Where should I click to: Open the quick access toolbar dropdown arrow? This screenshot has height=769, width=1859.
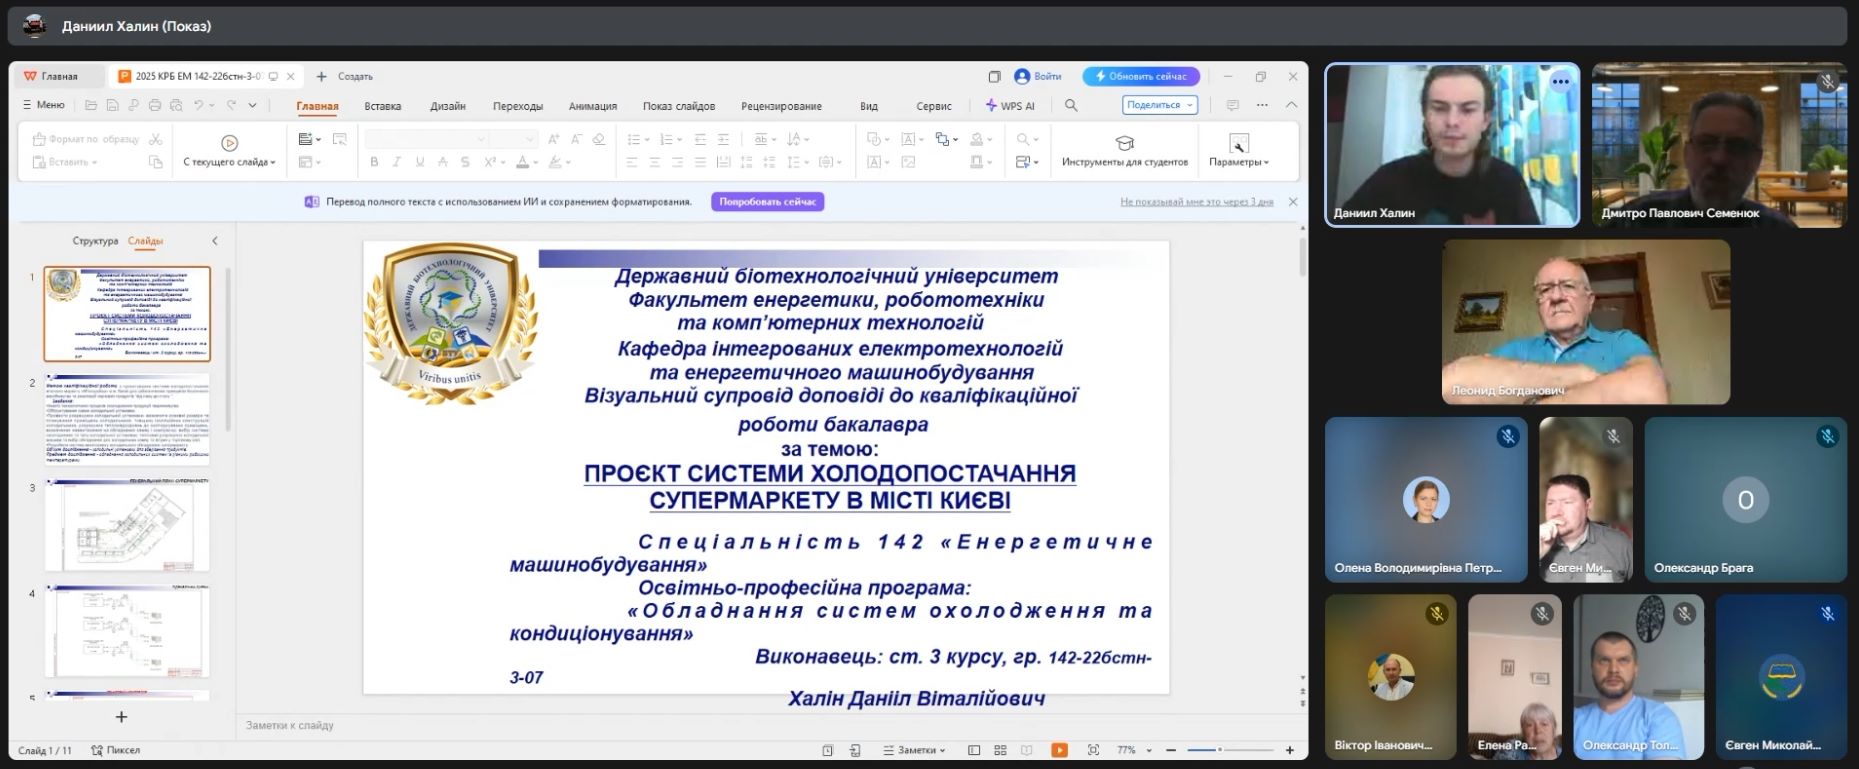(253, 105)
